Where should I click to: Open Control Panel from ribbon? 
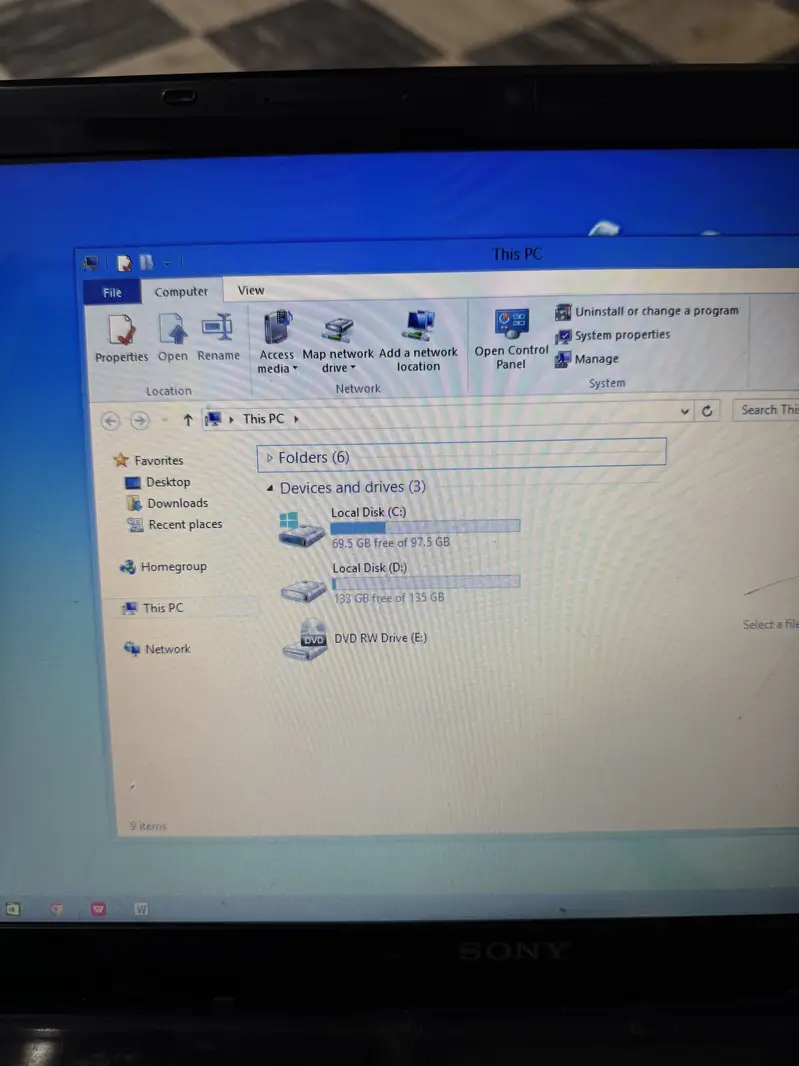tap(511, 339)
